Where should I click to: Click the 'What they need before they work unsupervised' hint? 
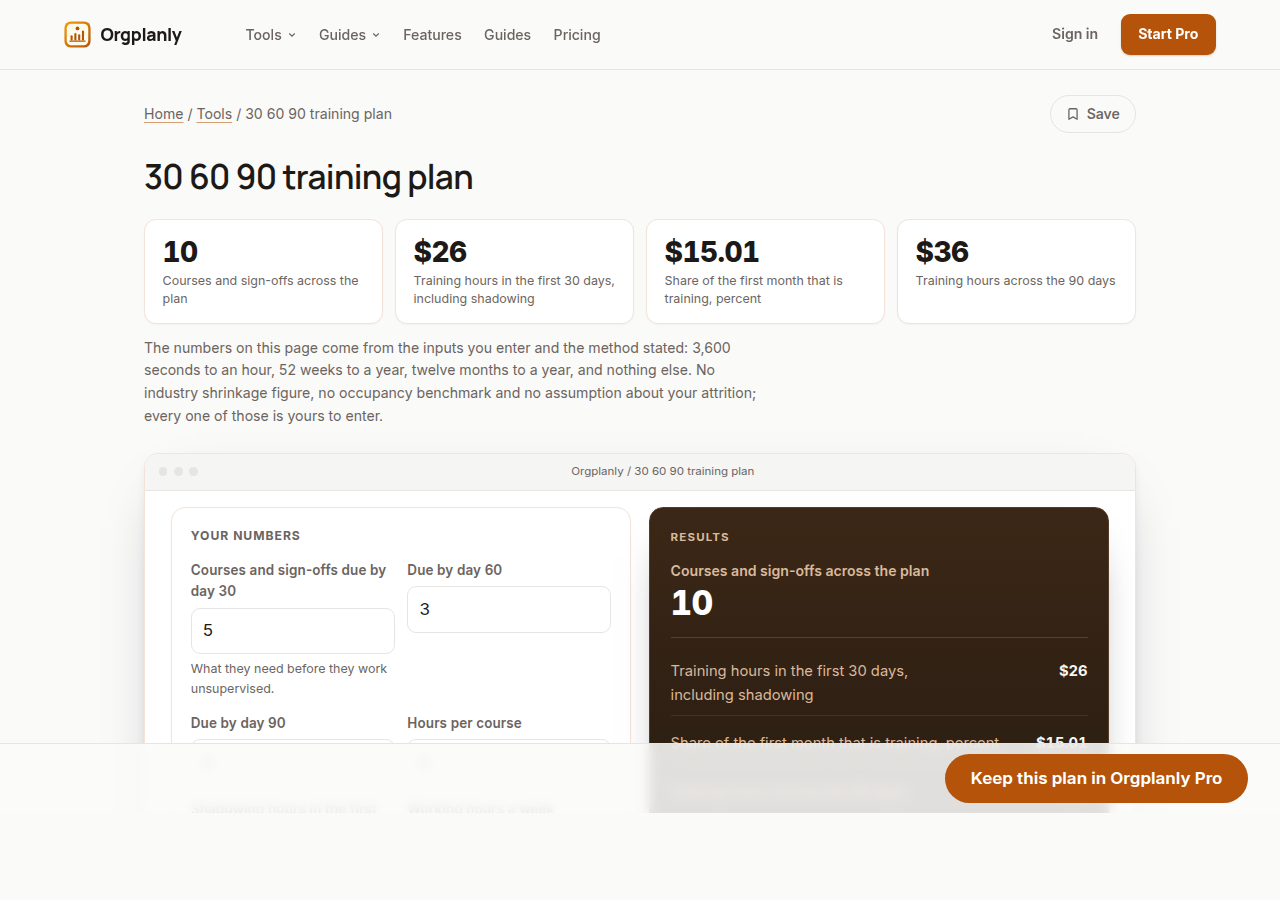pyautogui.click(x=289, y=678)
